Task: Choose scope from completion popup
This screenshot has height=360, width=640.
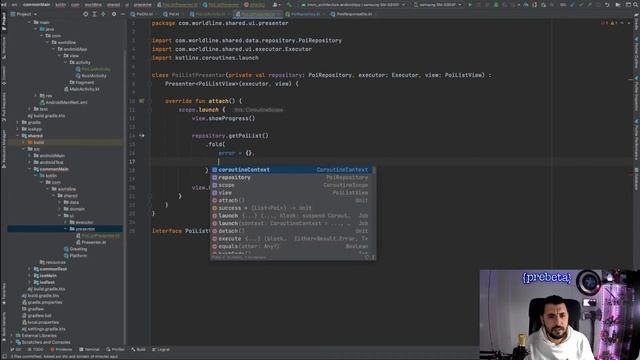Action: coord(291,185)
